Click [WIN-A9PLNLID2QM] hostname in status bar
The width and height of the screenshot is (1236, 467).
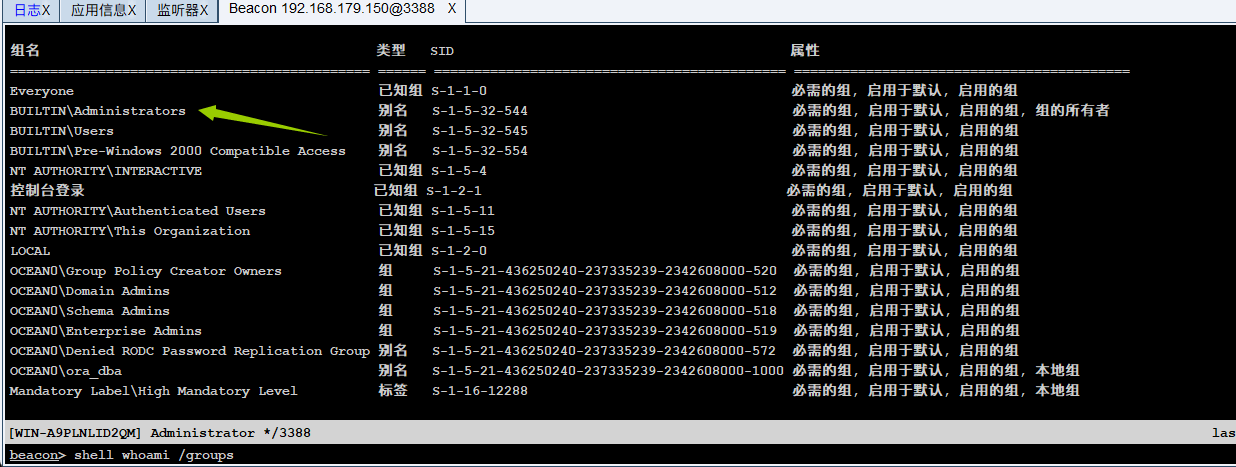tap(74, 433)
